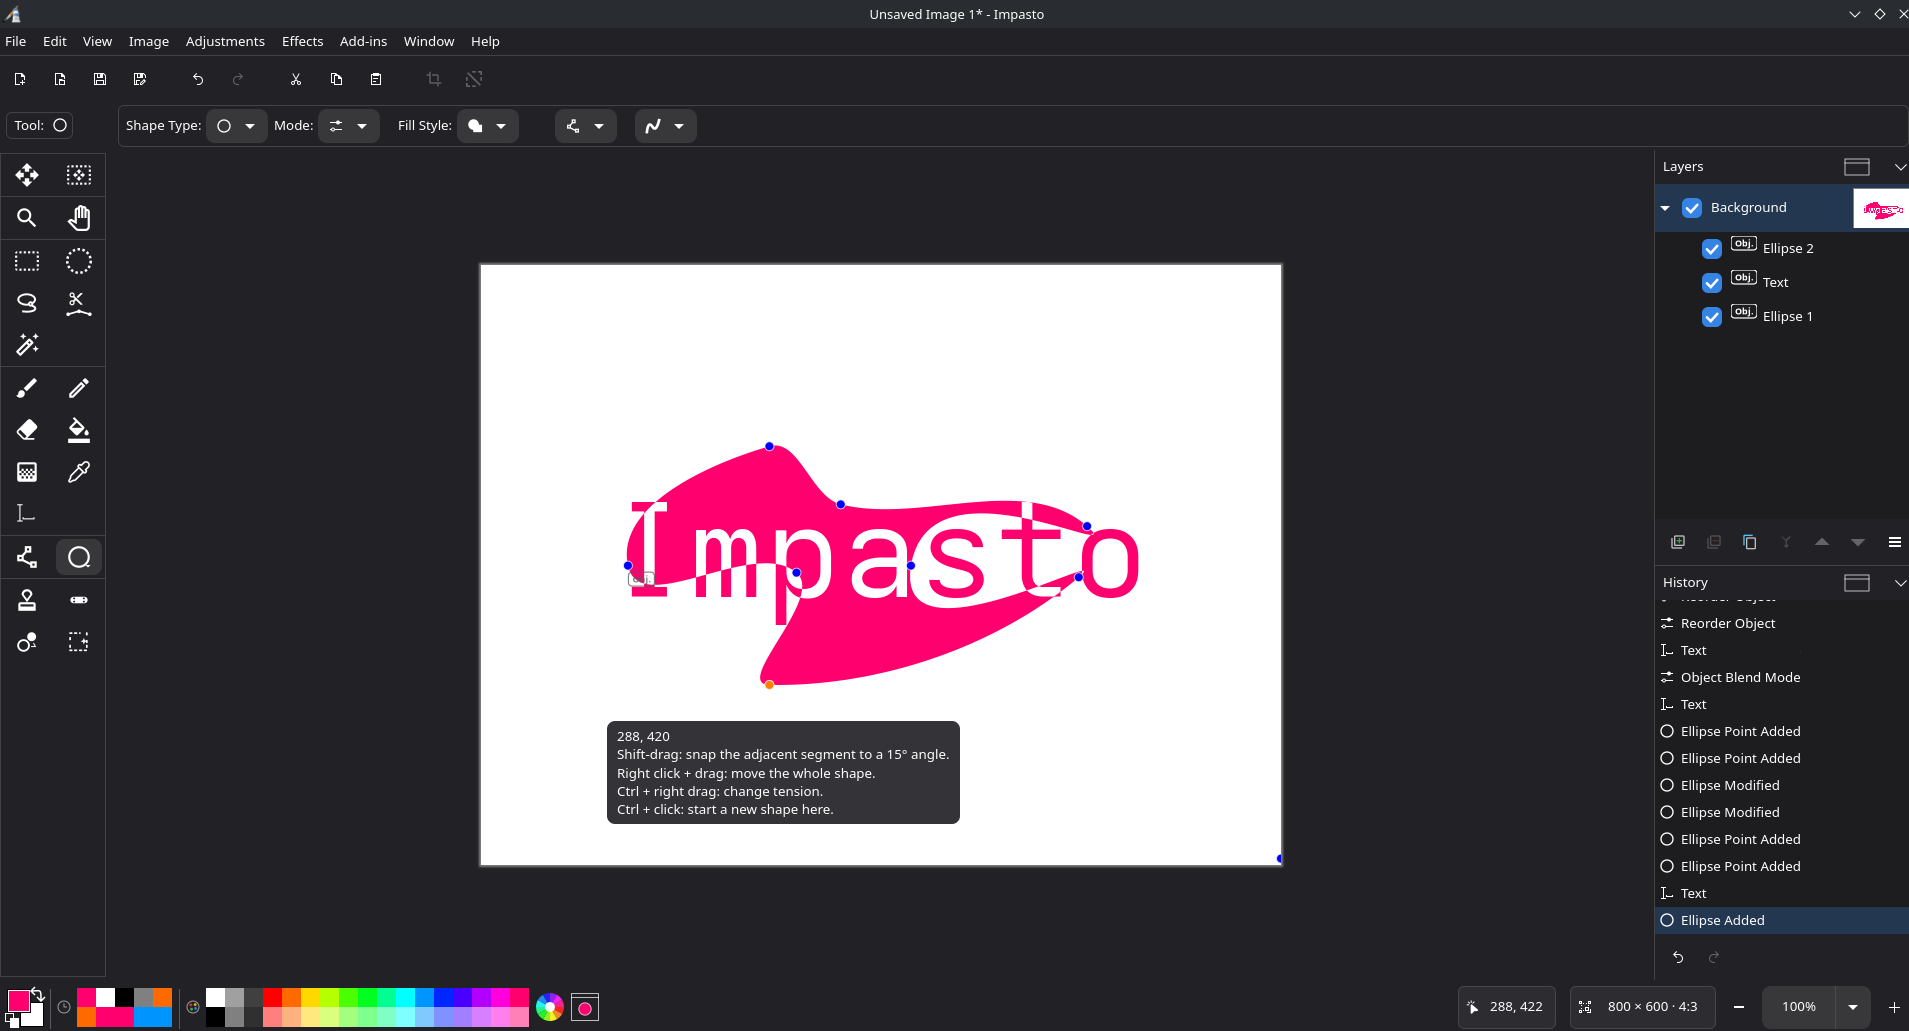The width and height of the screenshot is (1909, 1031).
Task: Open the Edit menu
Action: [x=55, y=41]
